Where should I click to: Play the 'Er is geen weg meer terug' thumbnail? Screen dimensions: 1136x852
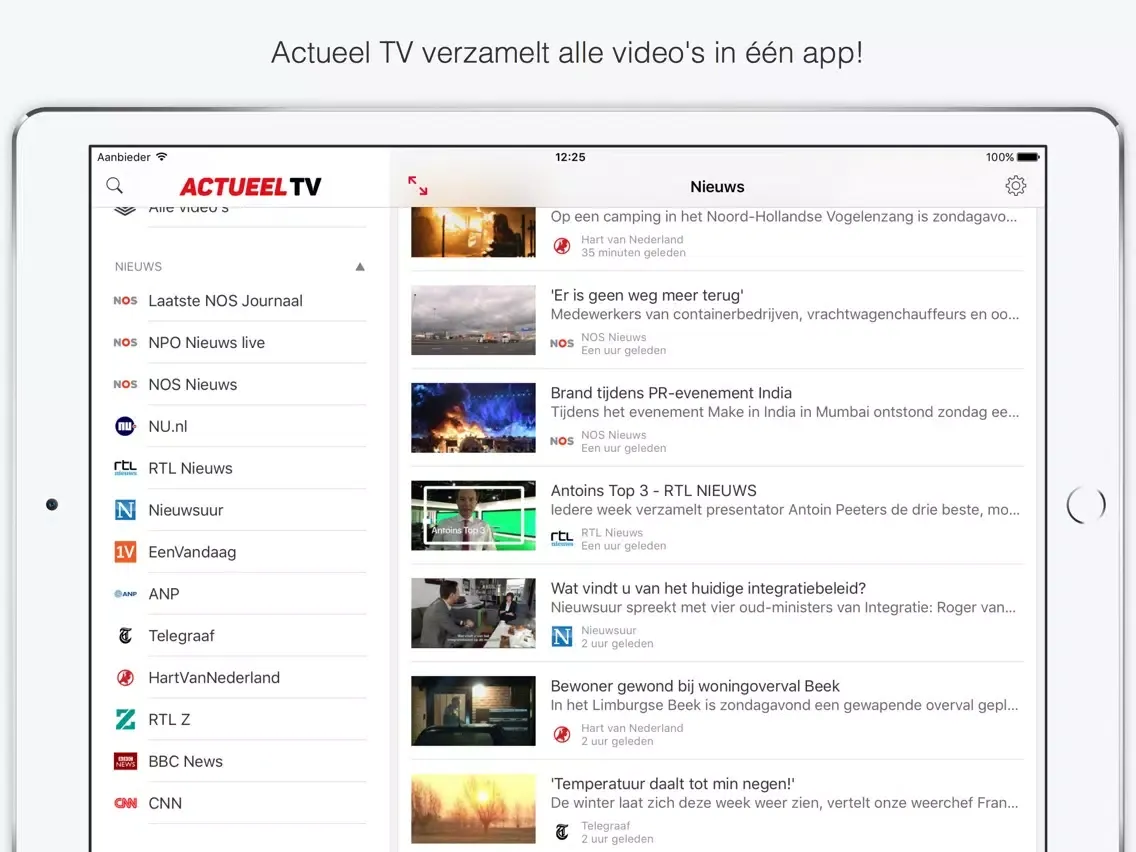pos(473,320)
